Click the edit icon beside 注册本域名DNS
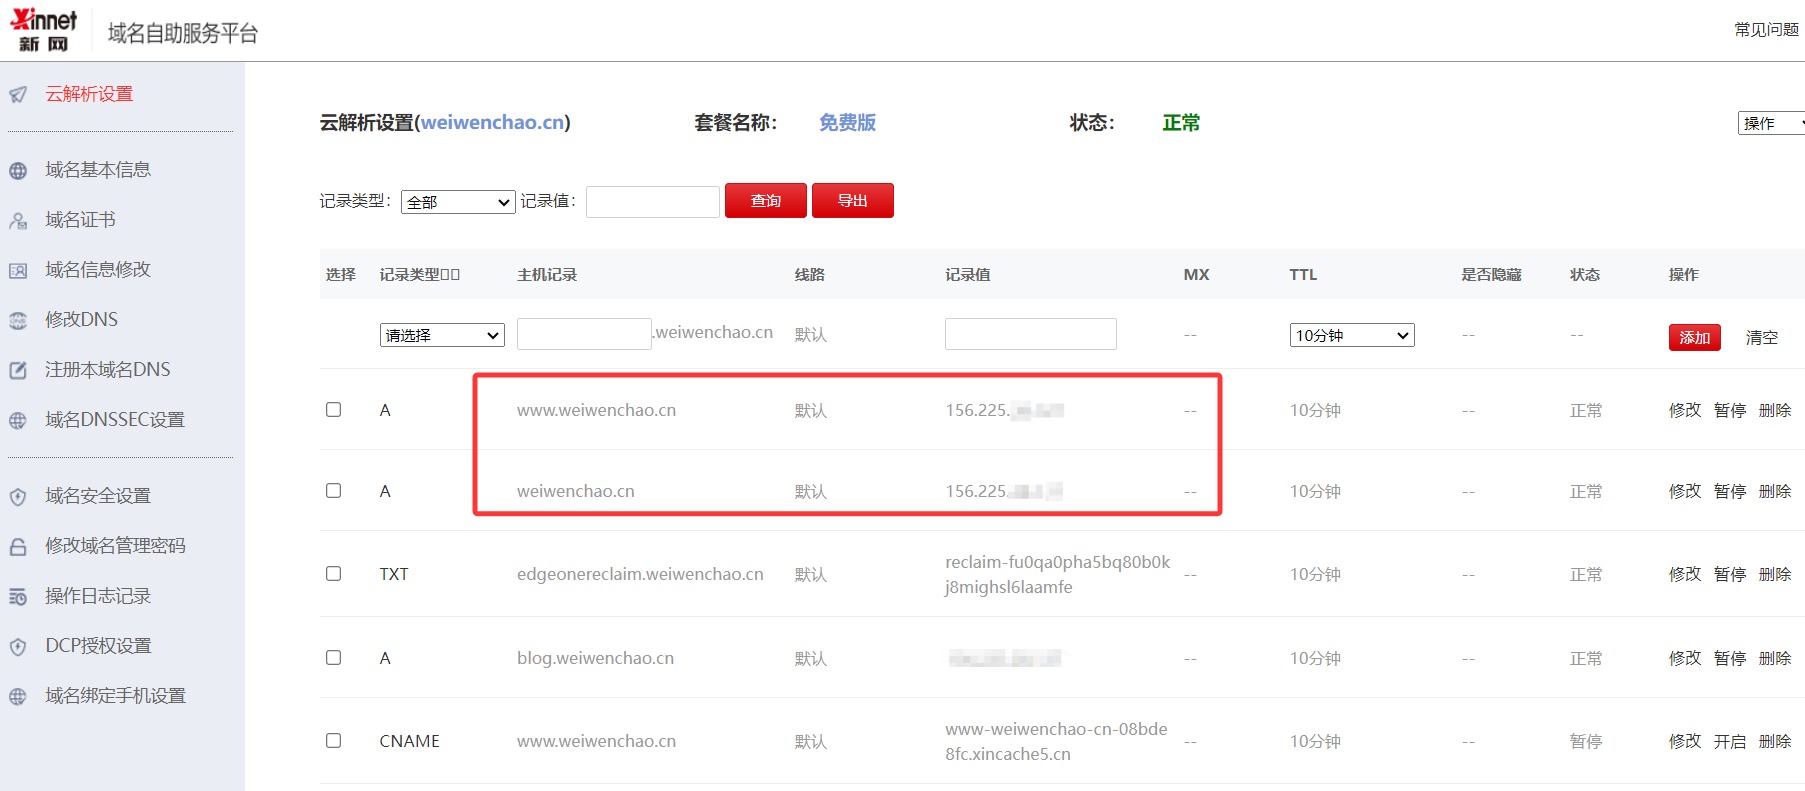Screen dimensions: 1805x791 tap(18, 371)
